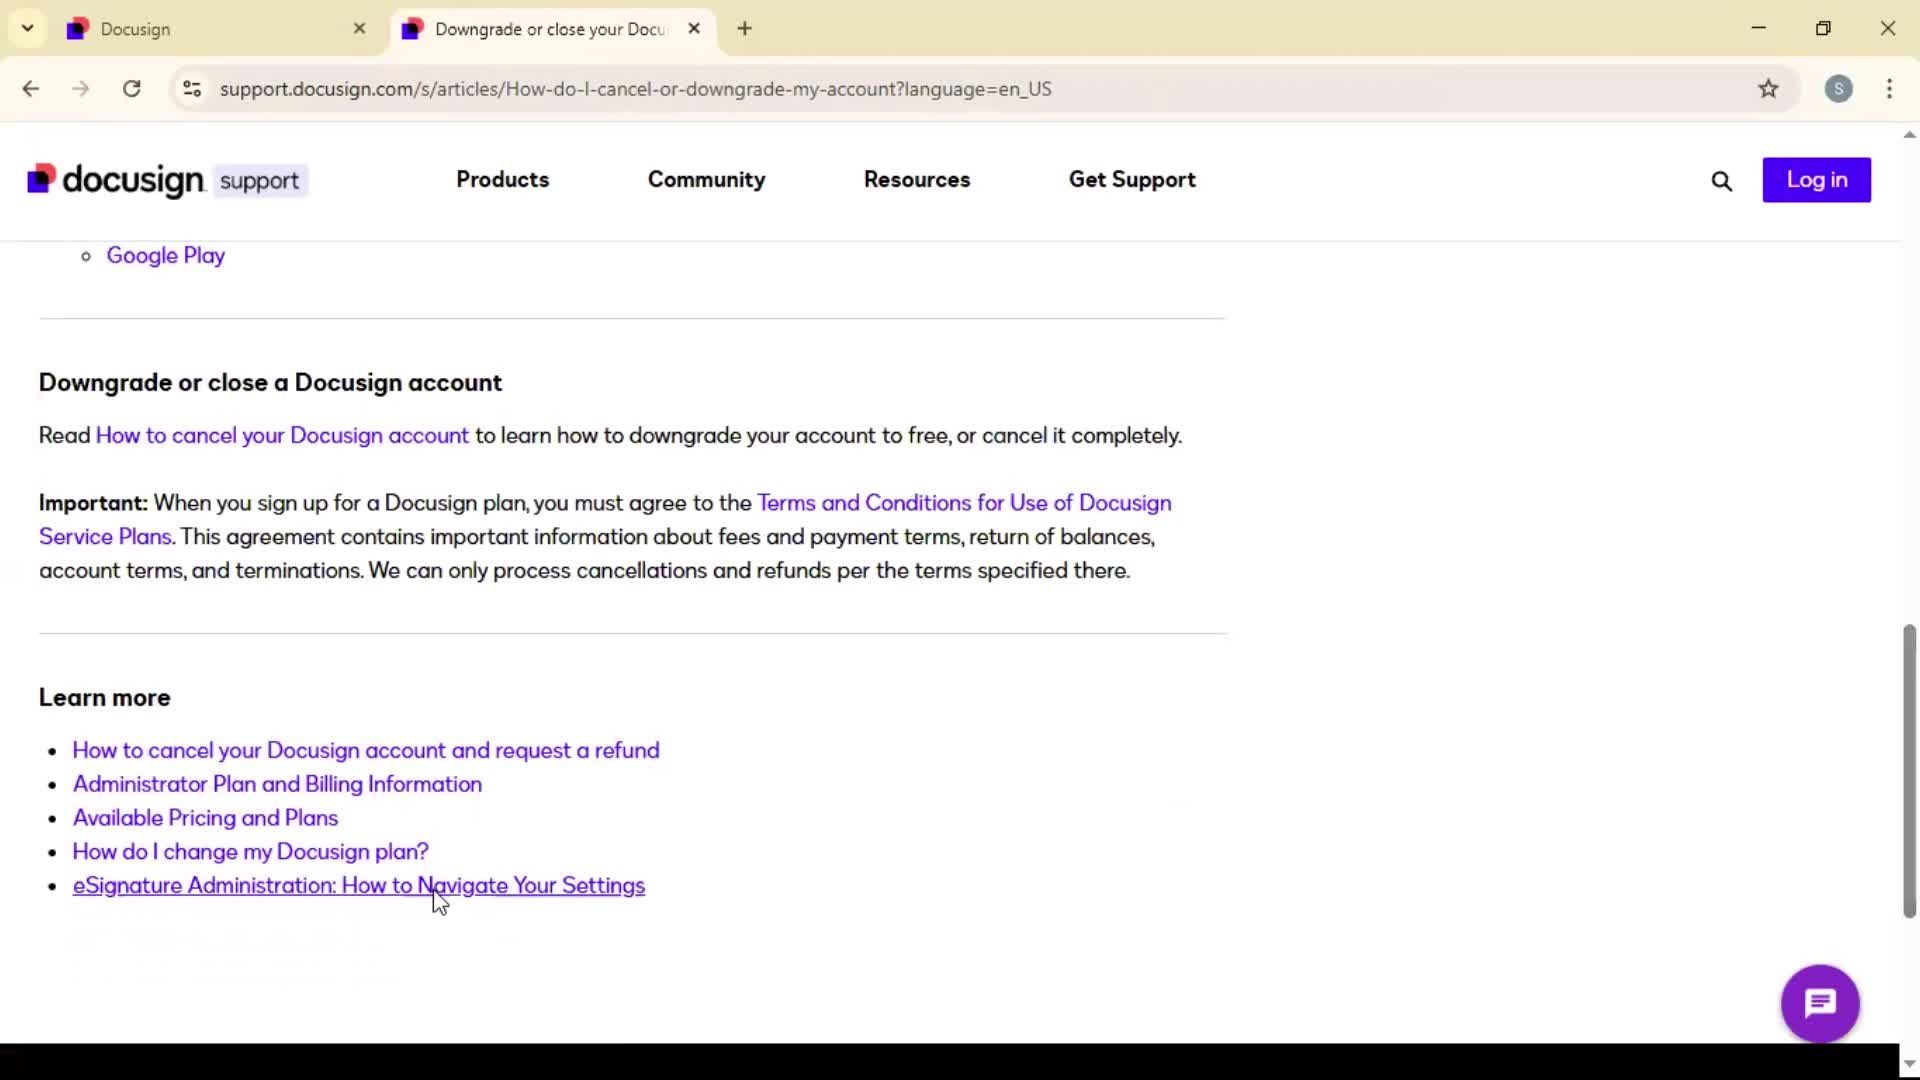This screenshot has height=1080, width=1920.
Task: Open the Products menu
Action: (502, 180)
